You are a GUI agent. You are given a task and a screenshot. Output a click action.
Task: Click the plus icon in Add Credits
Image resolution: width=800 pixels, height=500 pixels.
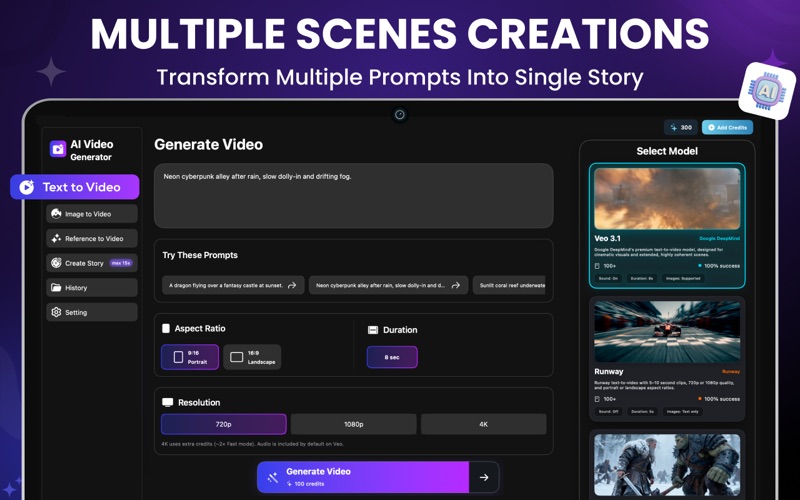tap(711, 128)
